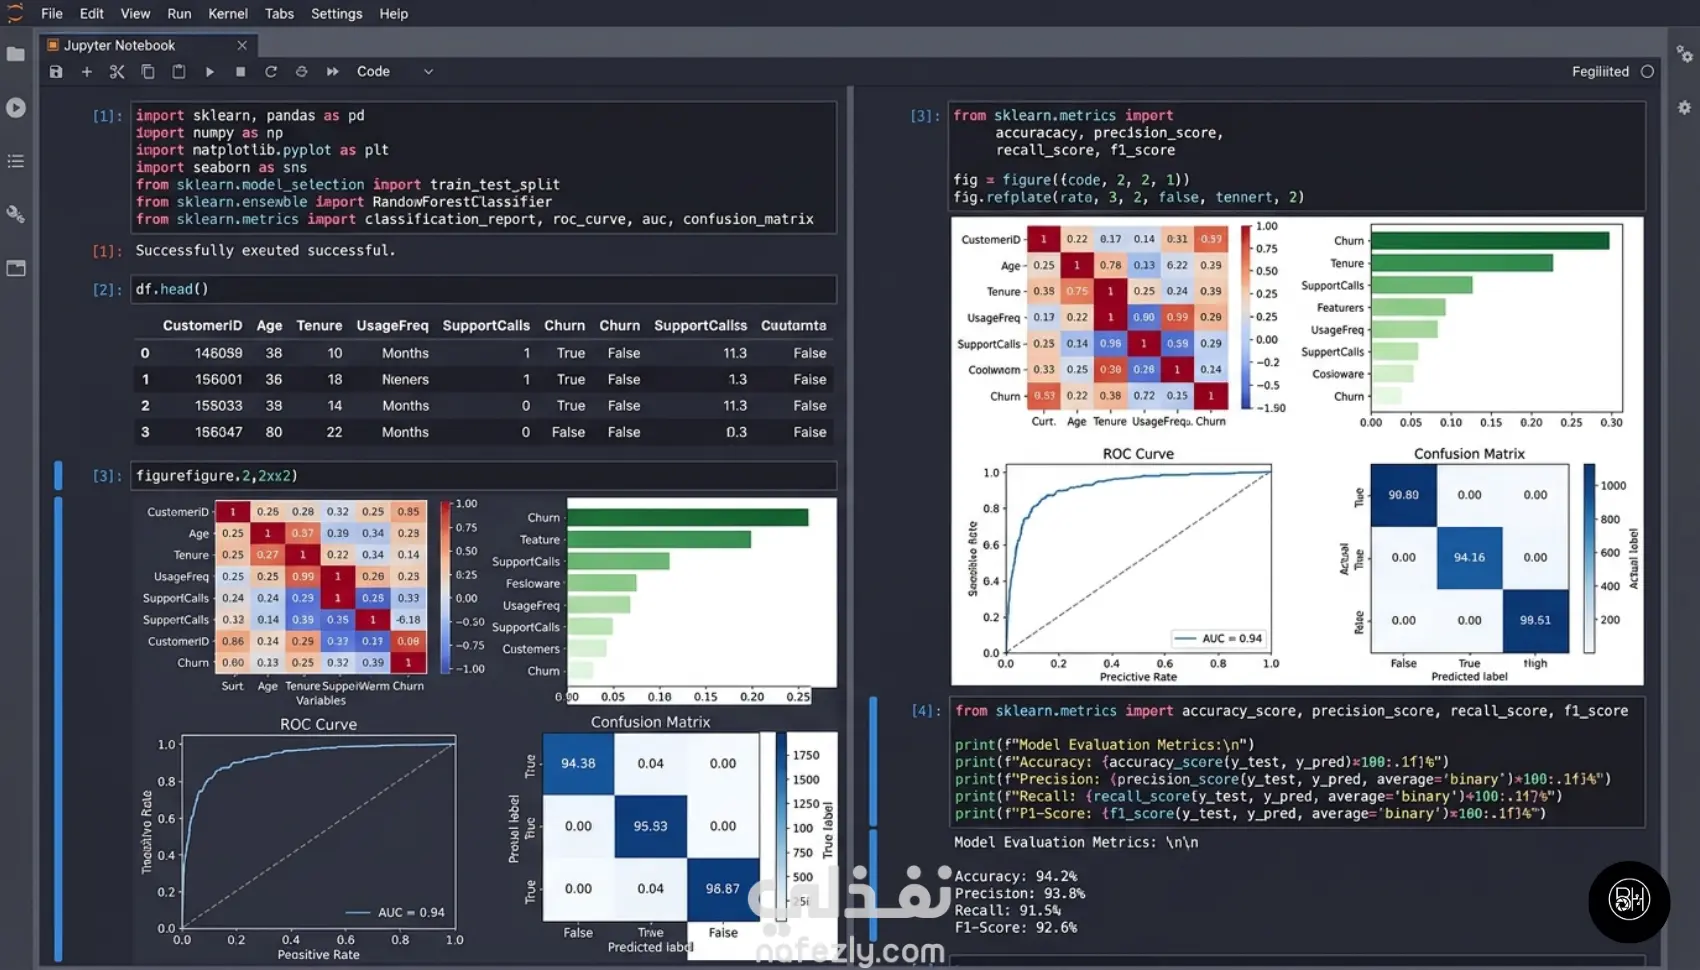Stop the kernel execution
Image resolution: width=1700 pixels, height=970 pixels.
(240, 72)
